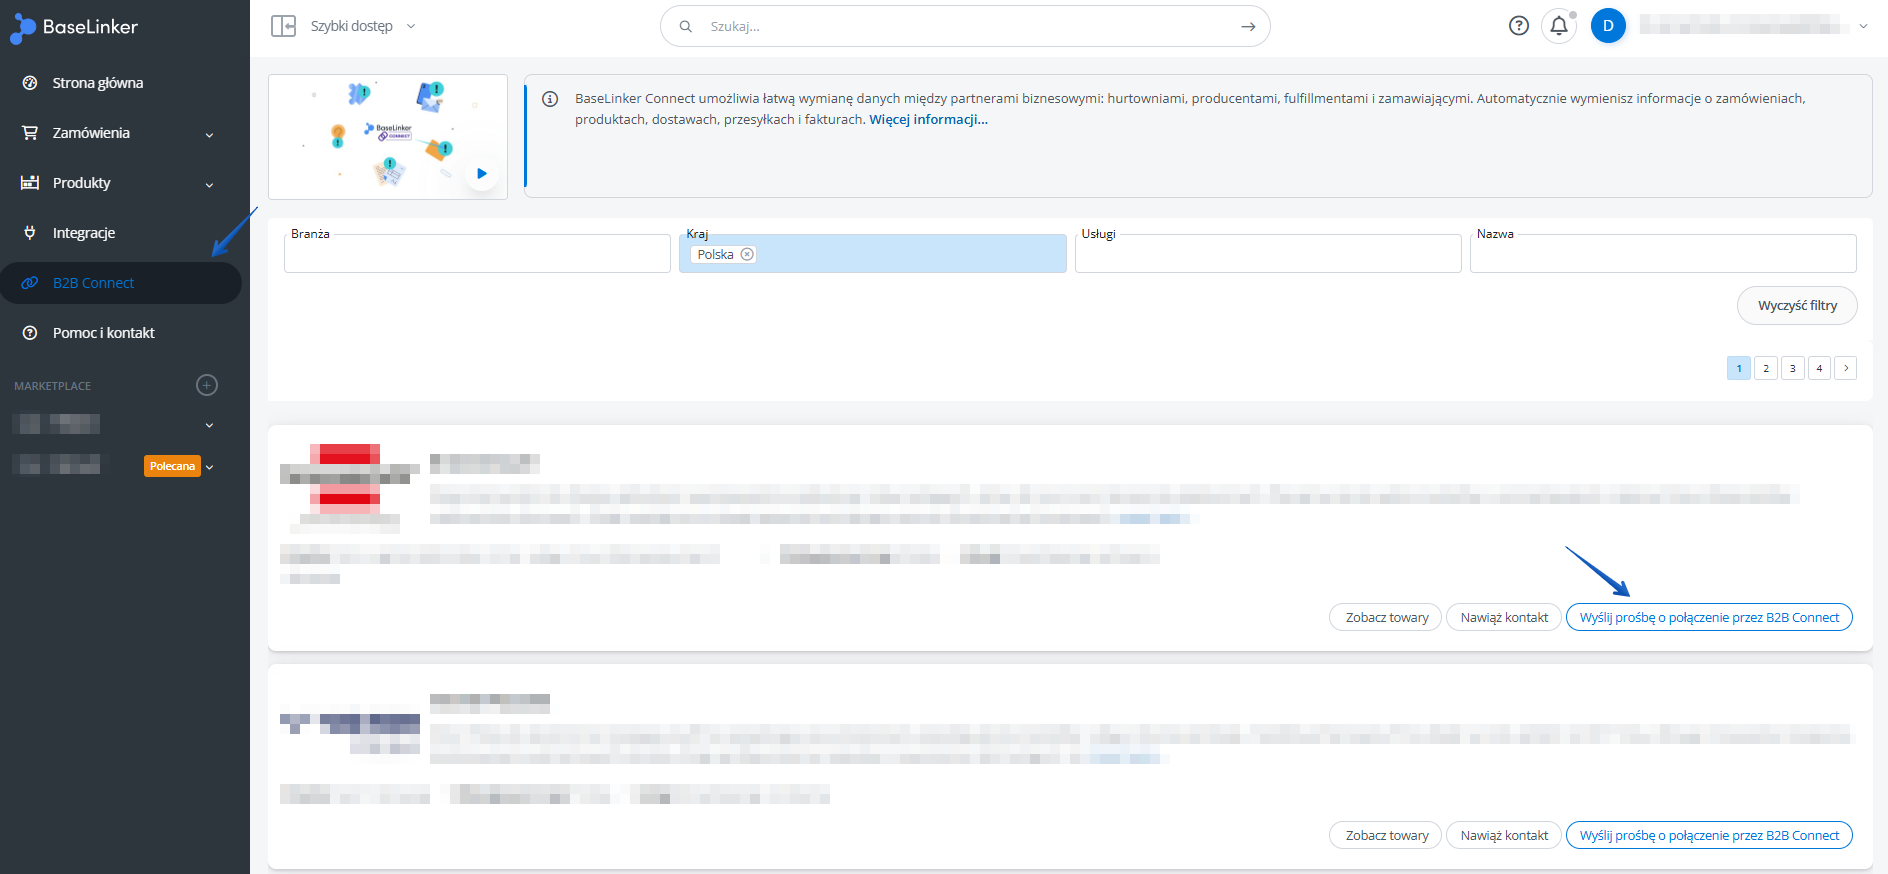This screenshot has height=874, width=1888.
Task: Go to results page 3
Action: (x=1793, y=368)
